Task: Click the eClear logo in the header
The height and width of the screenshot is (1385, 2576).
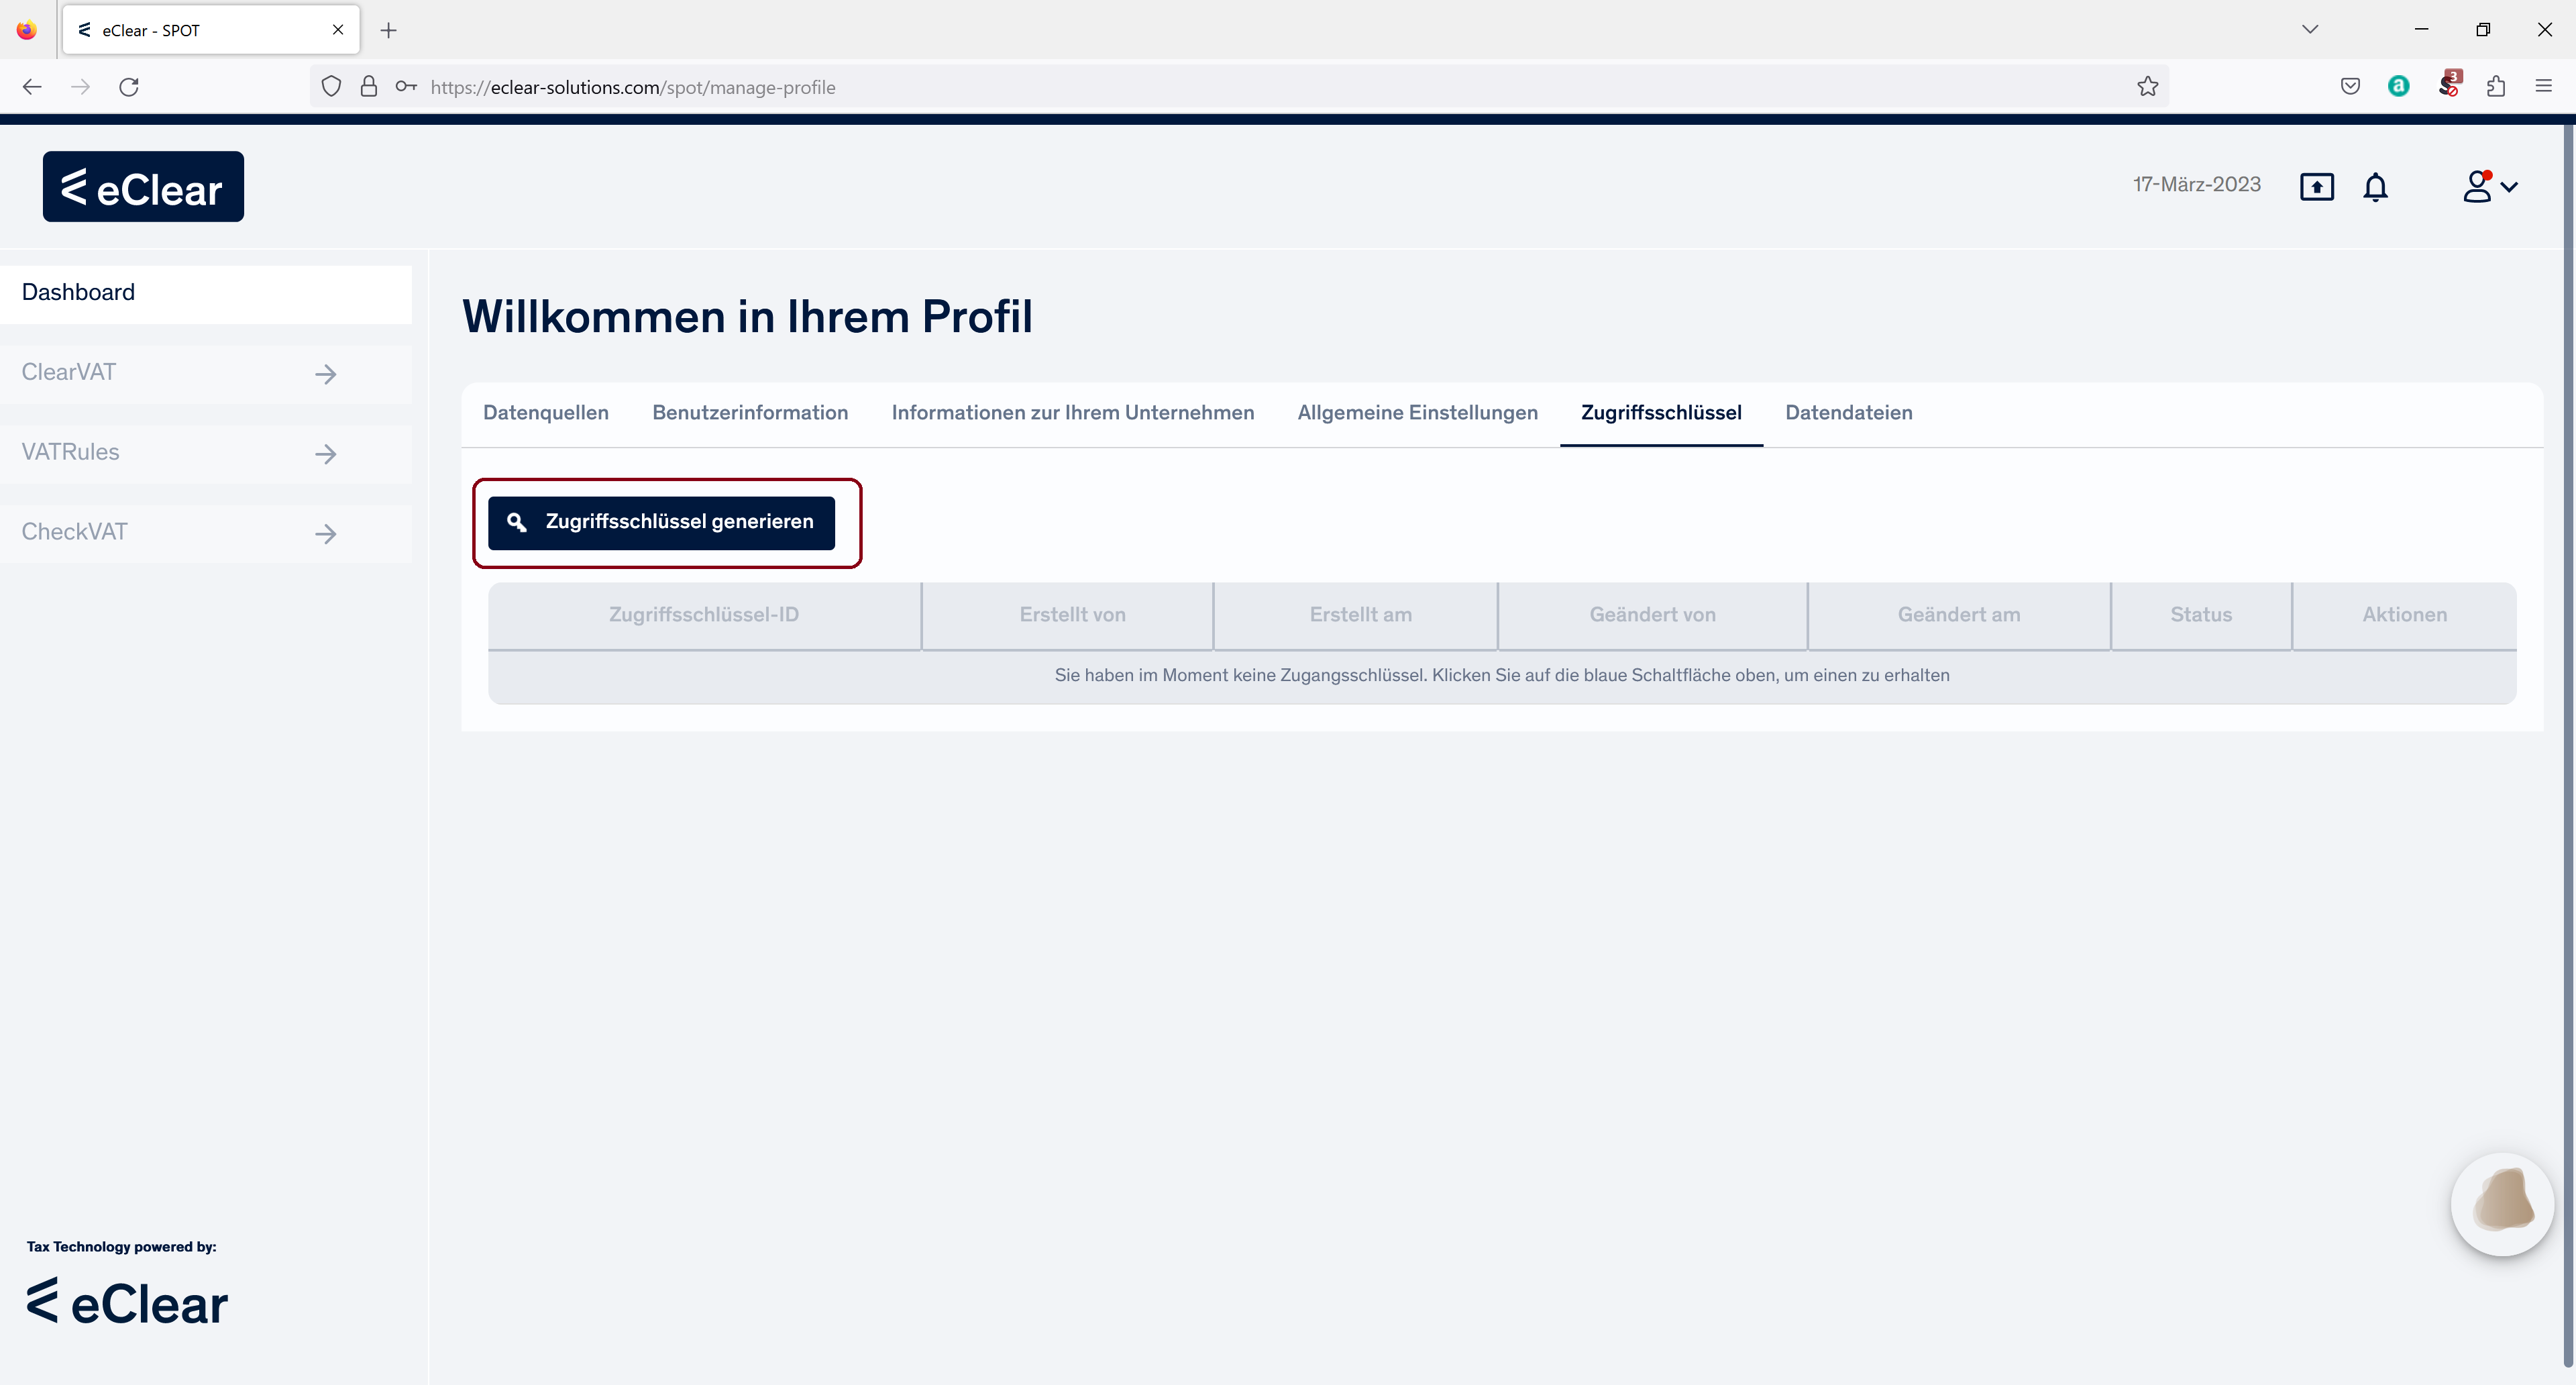Action: click(x=143, y=187)
